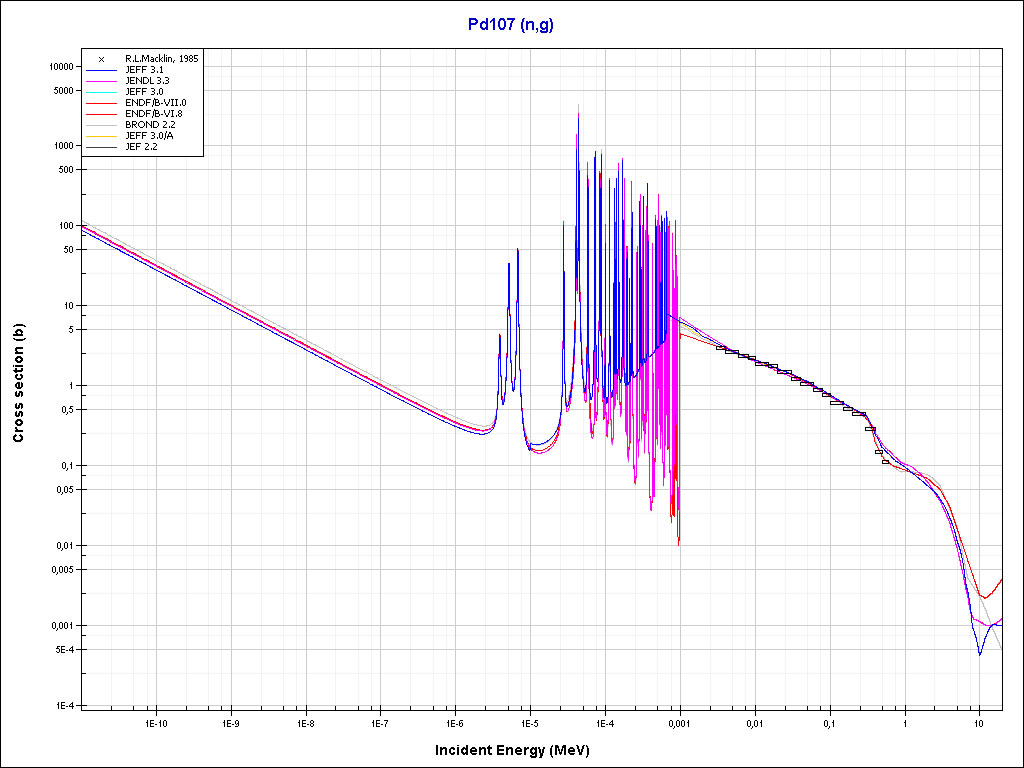Click the gray BROND 2.2 line swatch

[102, 125]
